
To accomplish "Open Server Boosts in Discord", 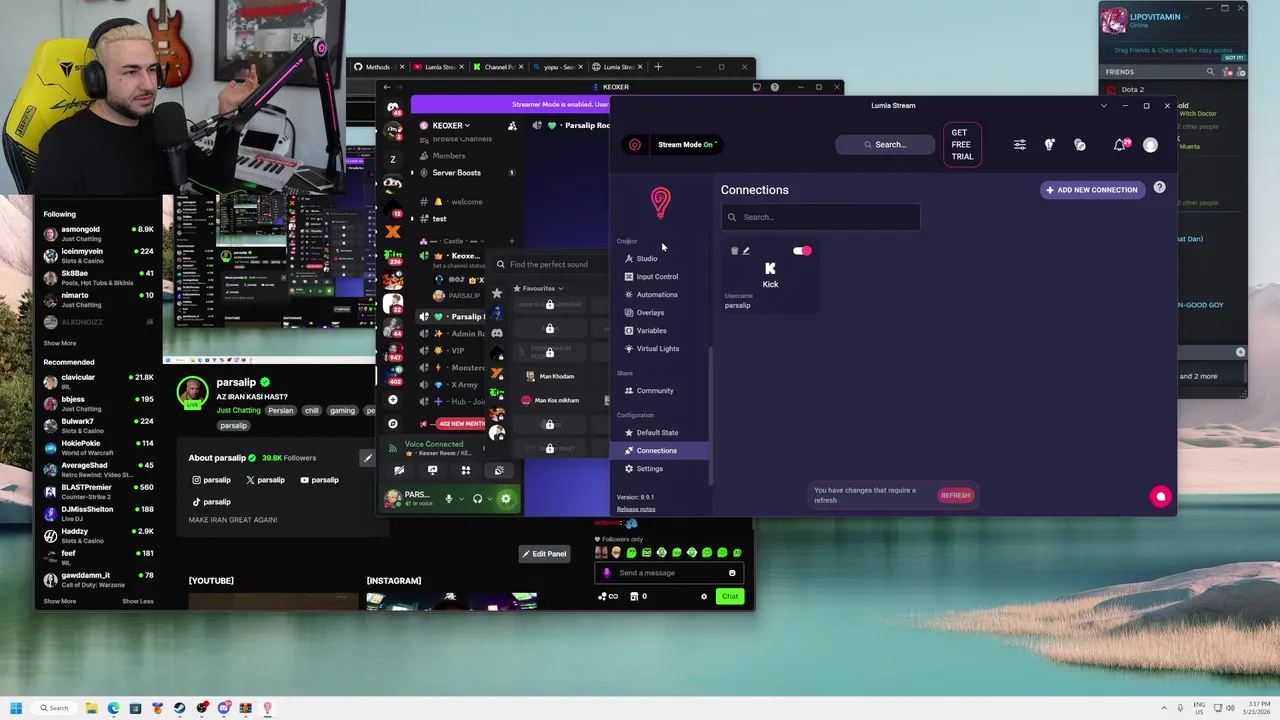I will tap(465, 173).
